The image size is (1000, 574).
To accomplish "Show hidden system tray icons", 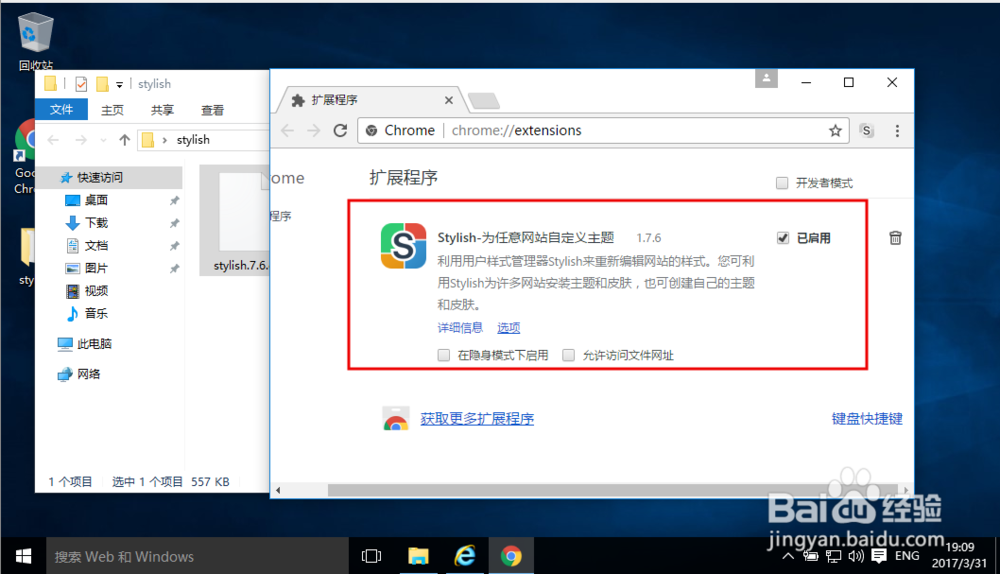I will click(x=788, y=556).
